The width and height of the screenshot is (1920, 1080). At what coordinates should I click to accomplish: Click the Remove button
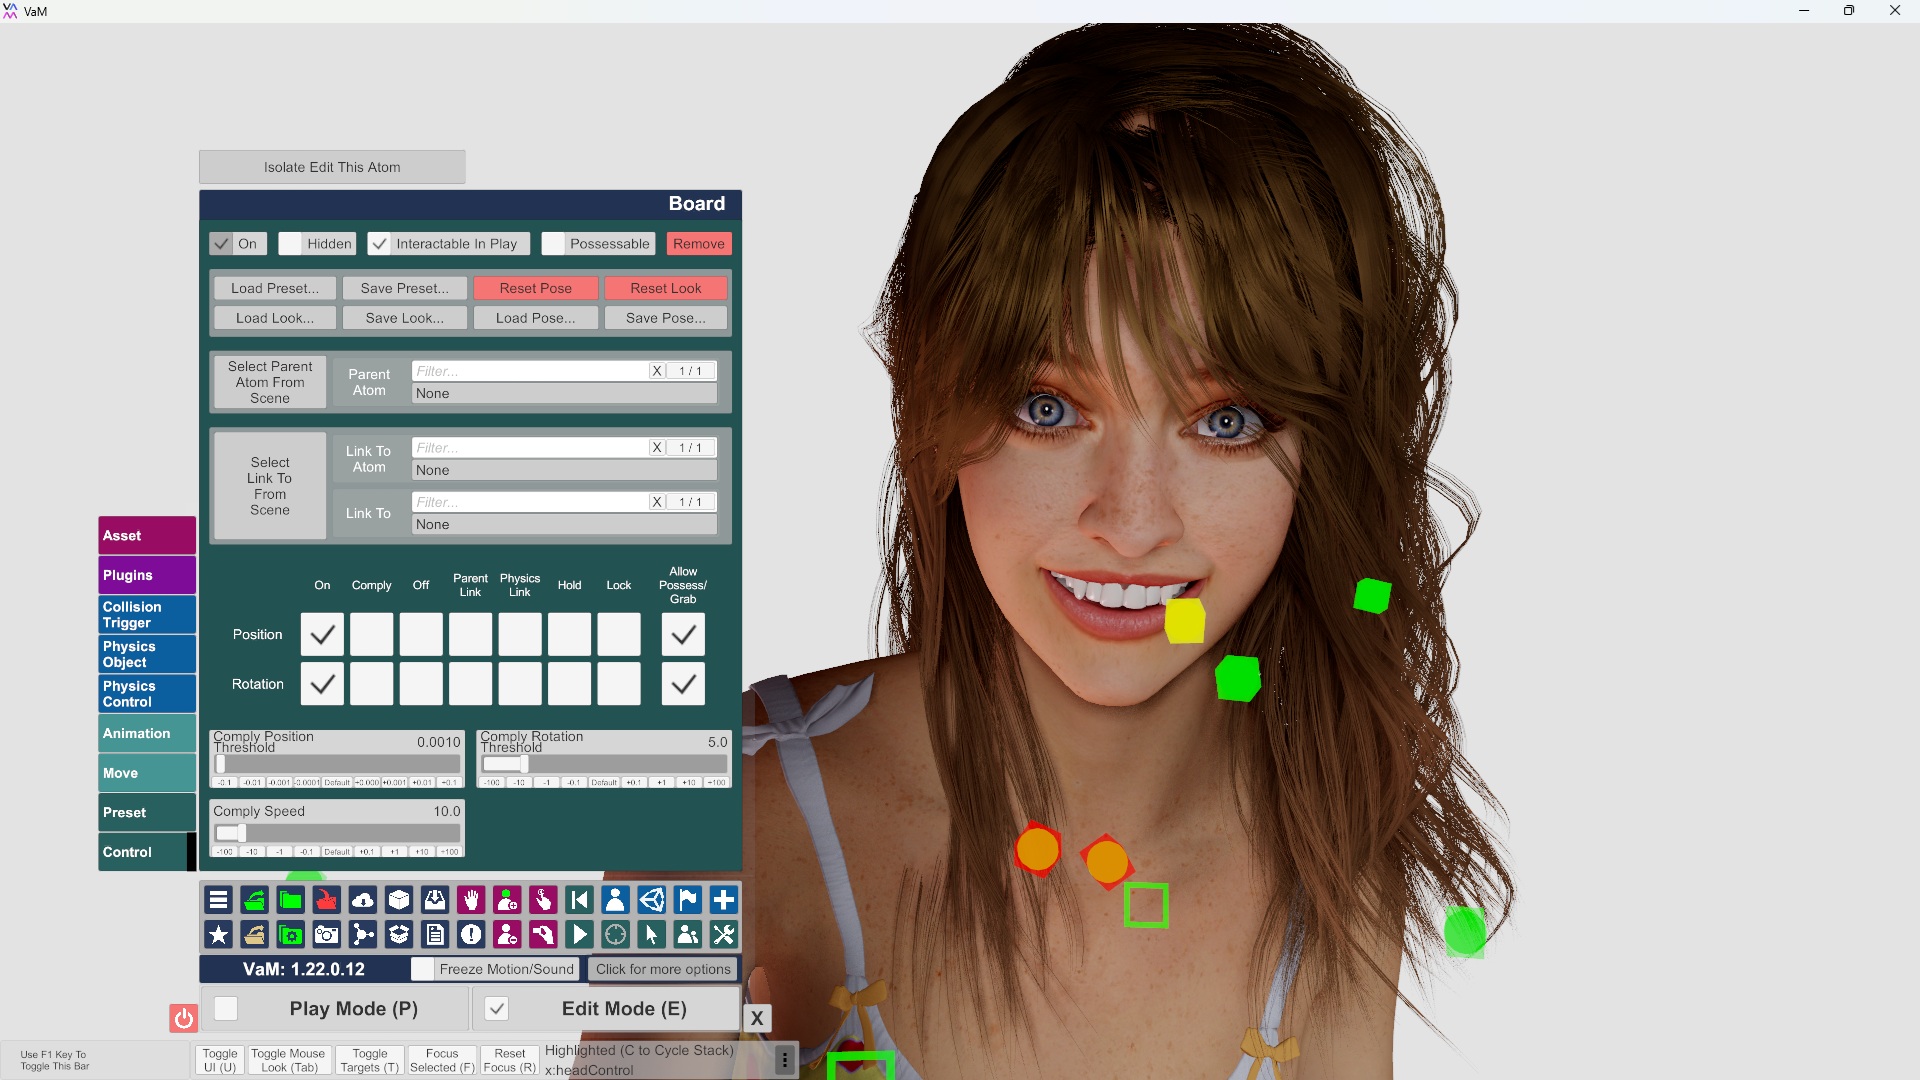699,244
